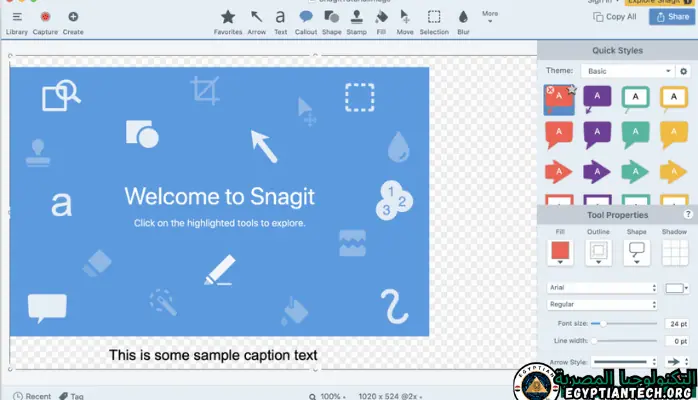The image size is (698, 400).
Task: Toggle the Tag panel
Action: (x=70, y=395)
